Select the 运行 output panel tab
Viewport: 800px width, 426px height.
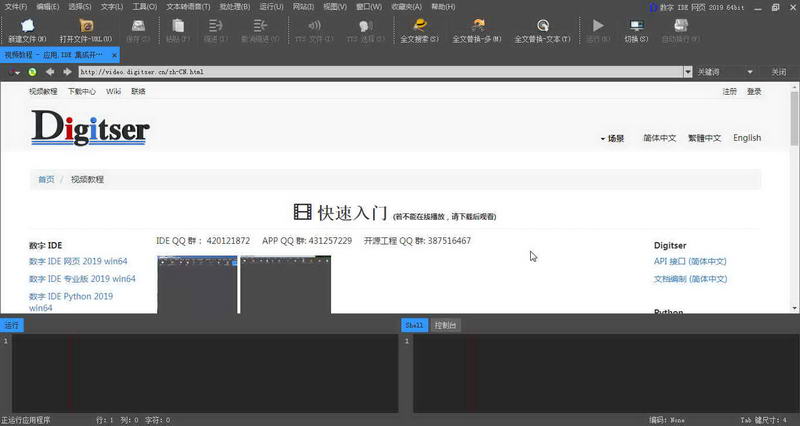11,325
